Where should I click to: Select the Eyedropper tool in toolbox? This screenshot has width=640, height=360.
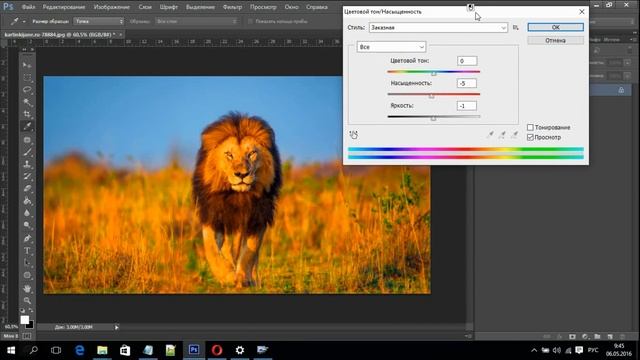click(x=27, y=127)
